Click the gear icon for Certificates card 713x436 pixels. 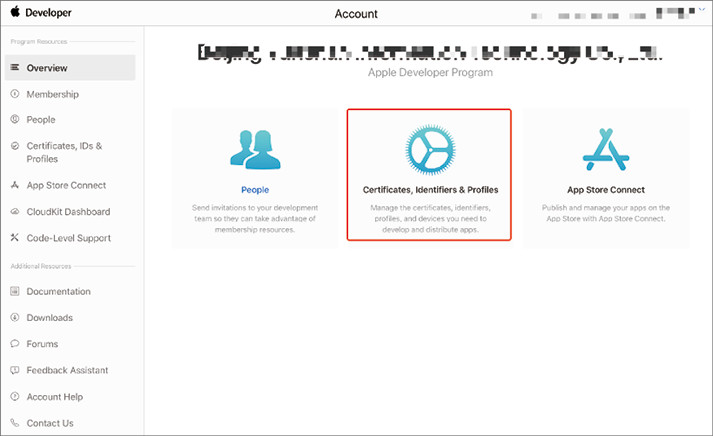coord(429,149)
